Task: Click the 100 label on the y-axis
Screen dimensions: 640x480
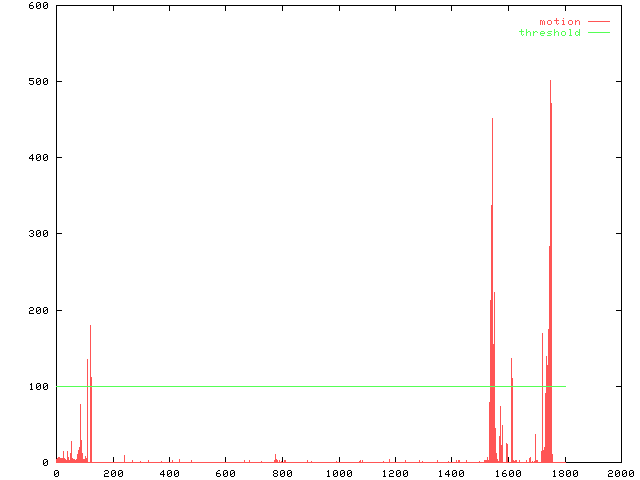Action: 39,386
